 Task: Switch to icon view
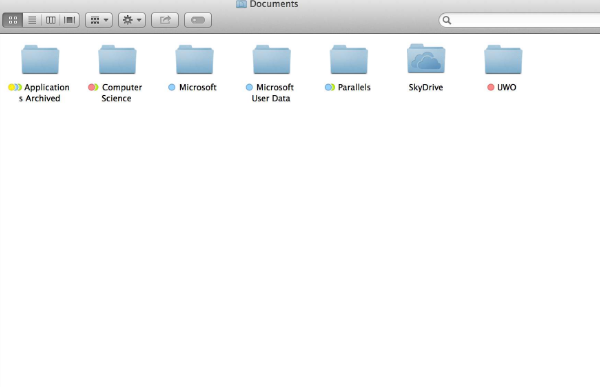[x=13, y=20]
